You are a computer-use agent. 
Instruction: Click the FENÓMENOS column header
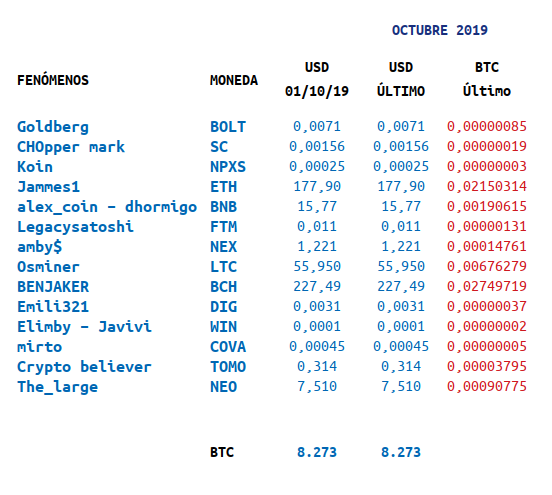pos(53,80)
